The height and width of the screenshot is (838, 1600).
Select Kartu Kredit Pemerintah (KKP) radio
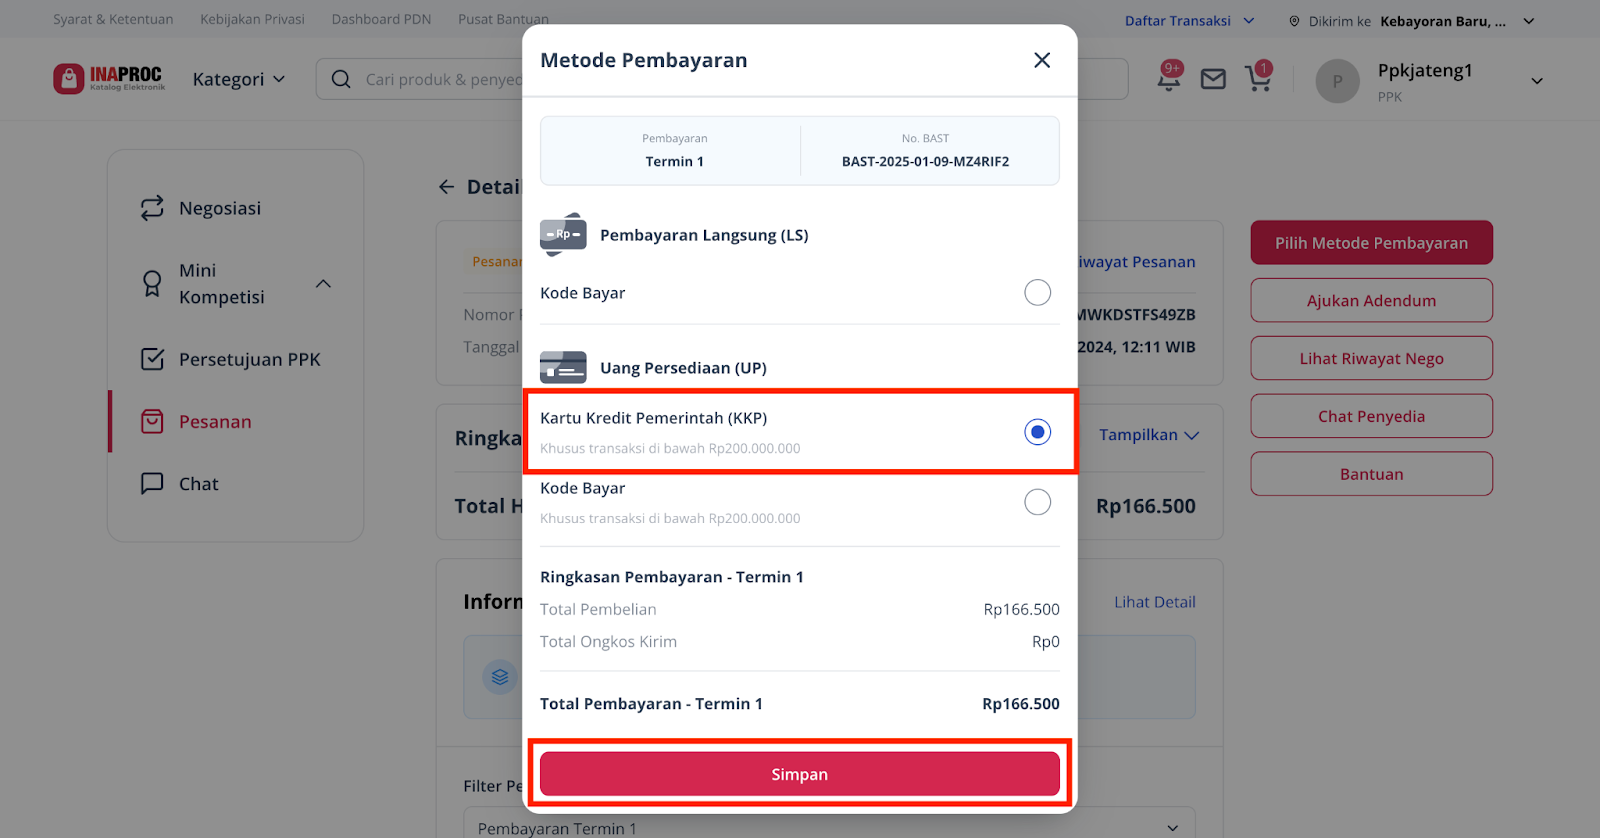click(x=1038, y=432)
